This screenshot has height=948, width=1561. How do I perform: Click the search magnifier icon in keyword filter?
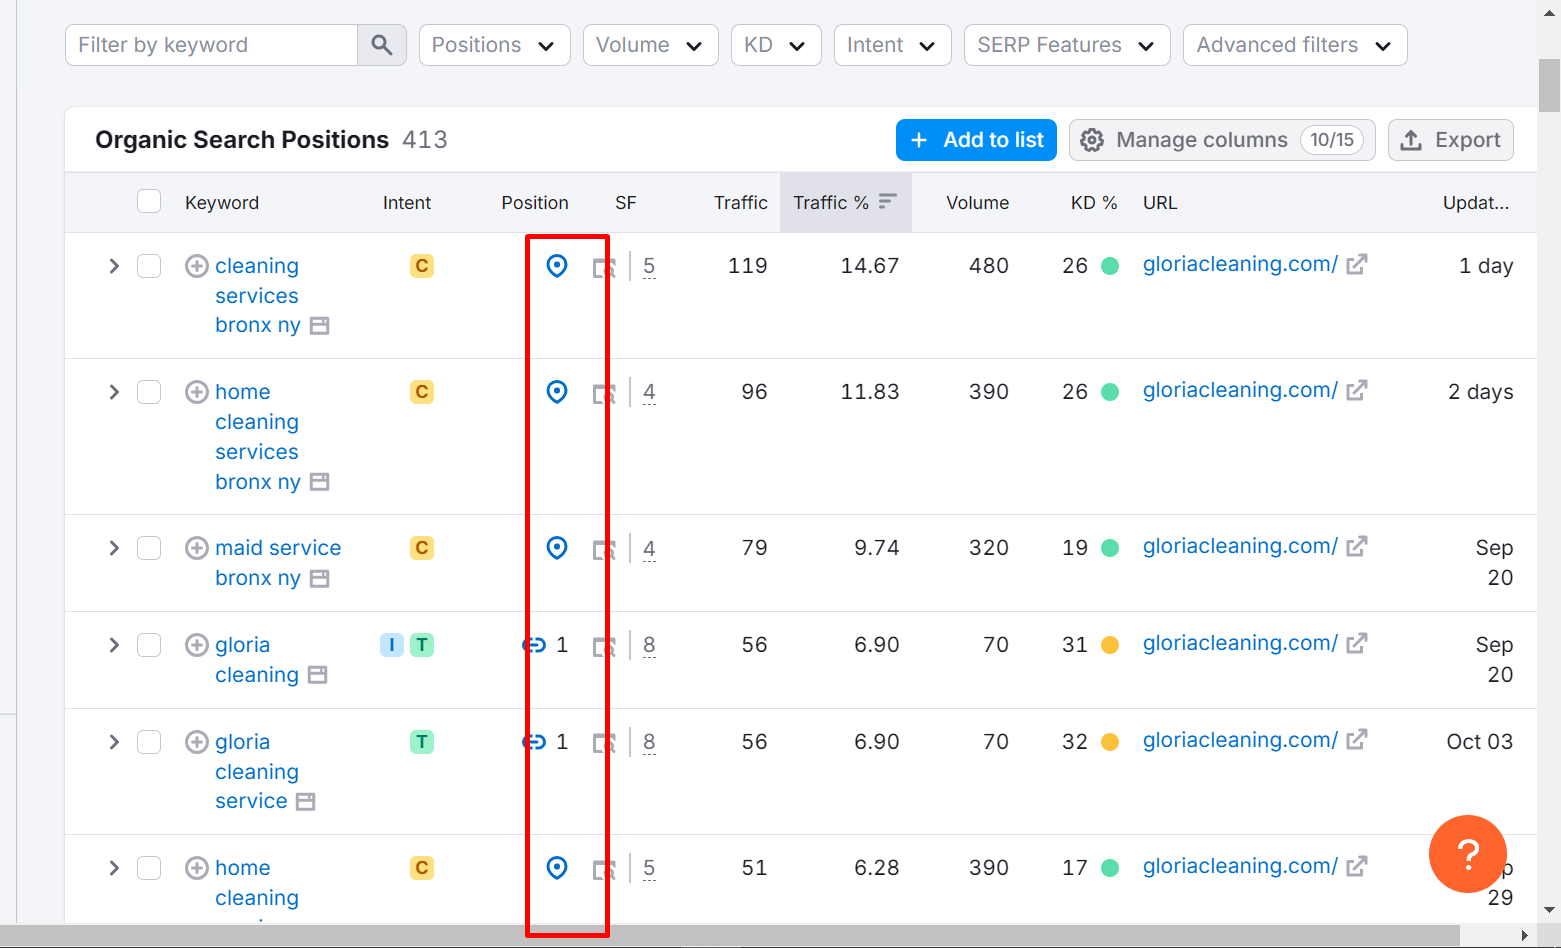tap(381, 45)
